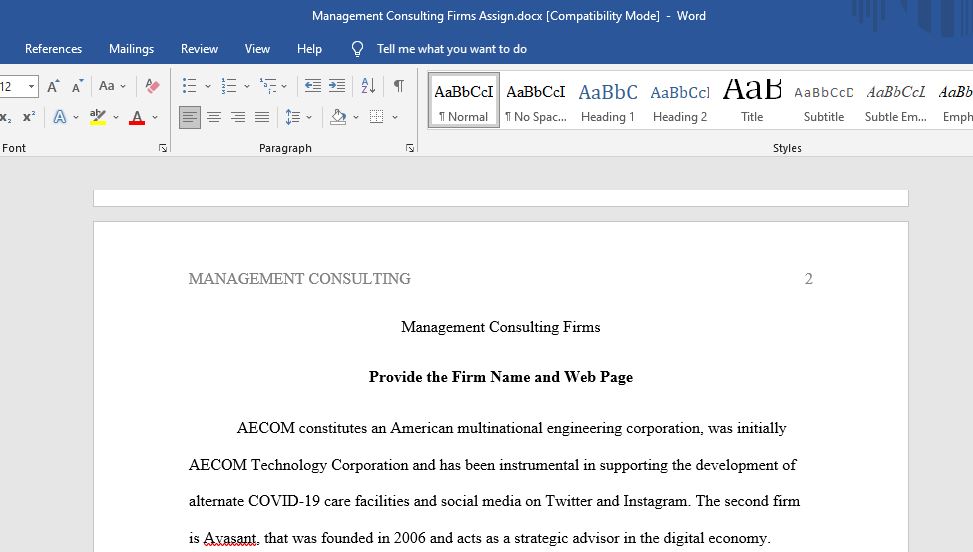The image size is (973, 552).
Task: Open line and paragraph spacing
Action: tap(292, 117)
